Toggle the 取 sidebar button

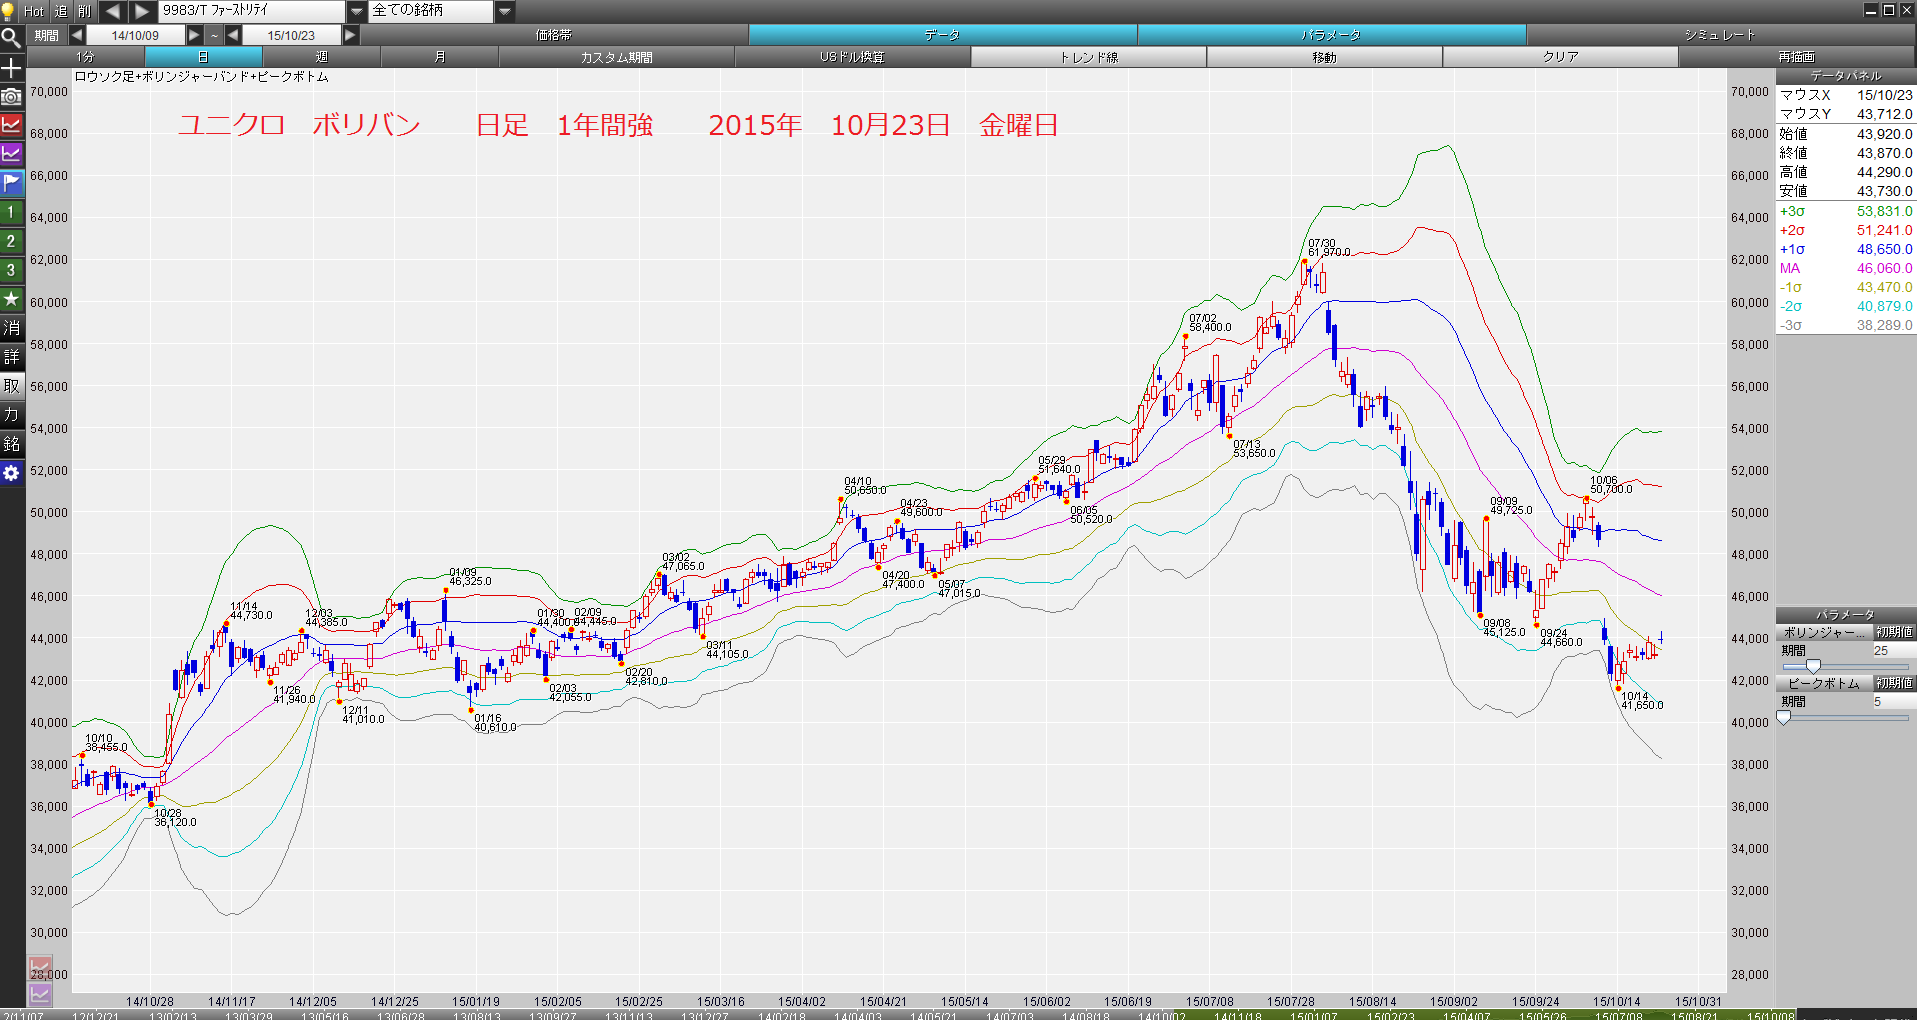[x=11, y=386]
